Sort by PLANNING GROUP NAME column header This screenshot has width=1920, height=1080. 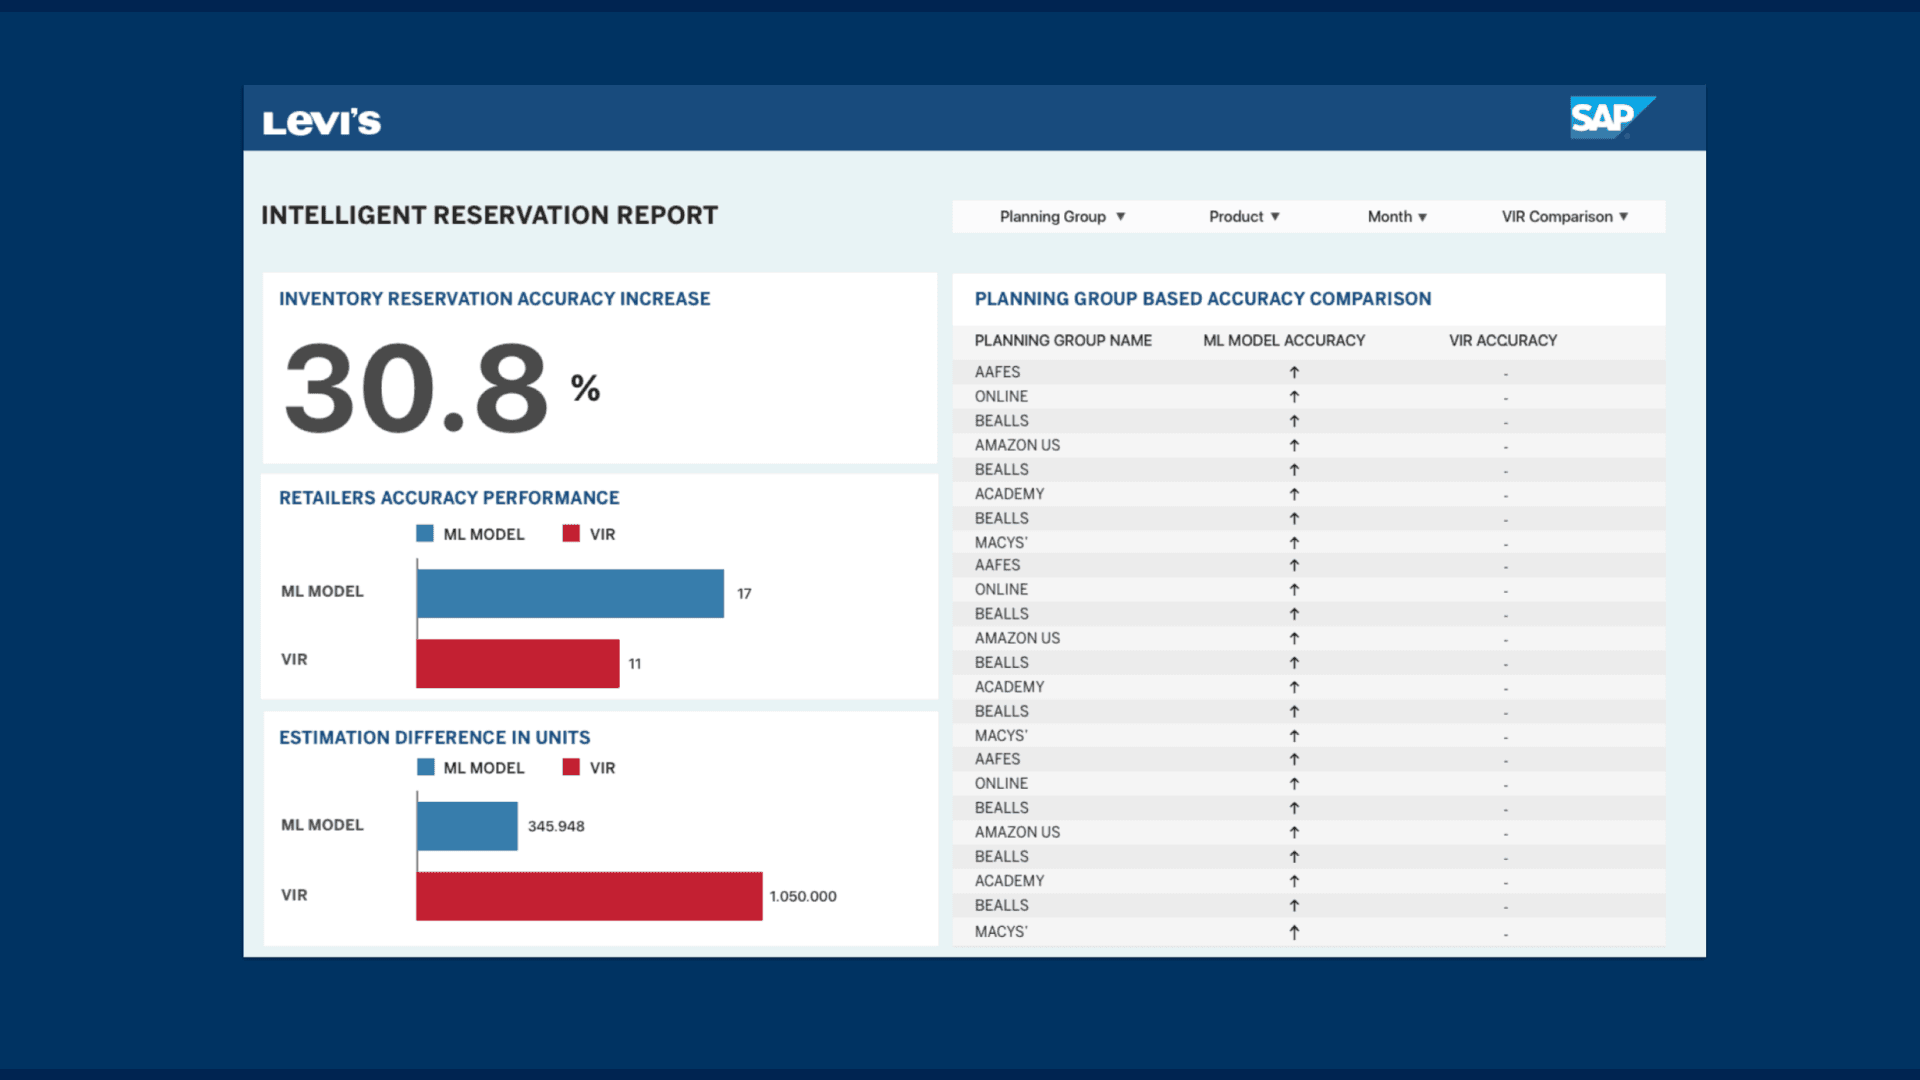[x=1062, y=341]
